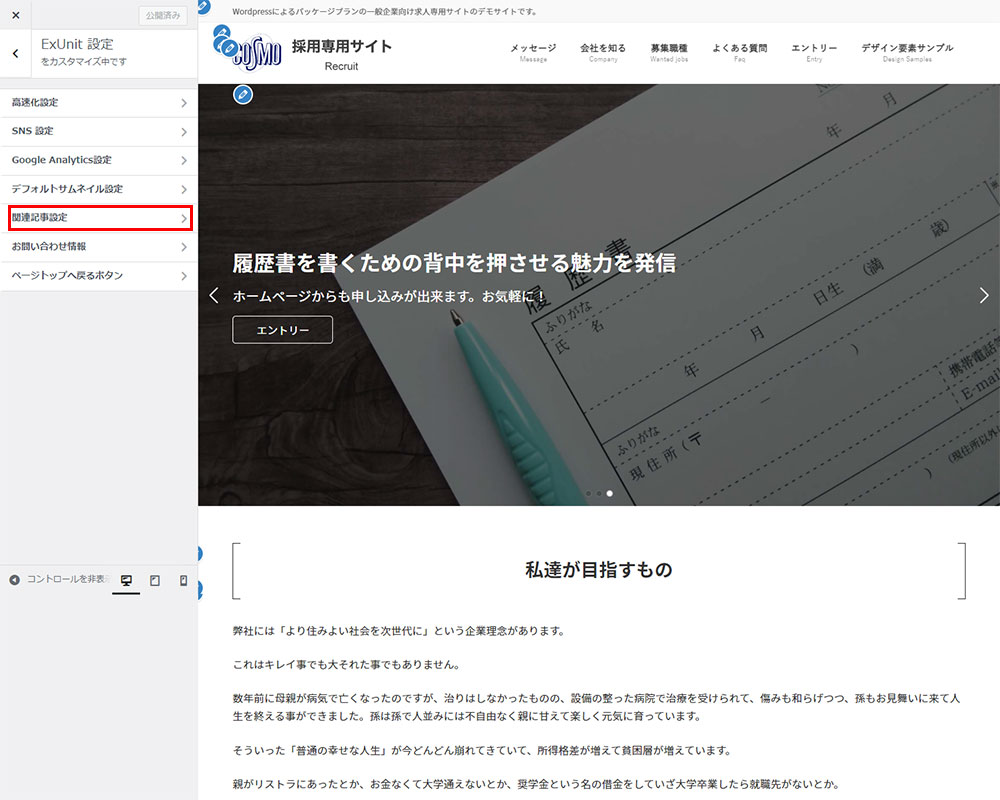Advance to next slide with right arrow
The width and height of the screenshot is (1000, 800).
984,295
